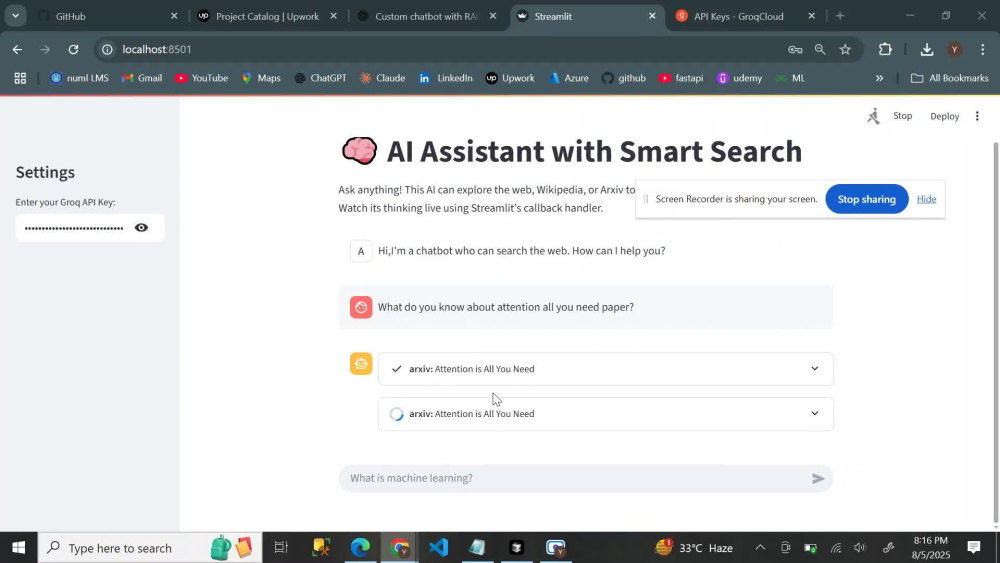The height and width of the screenshot is (563, 1000).
Task: Click the Chrome taskbar icon
Action: [400, 548]
